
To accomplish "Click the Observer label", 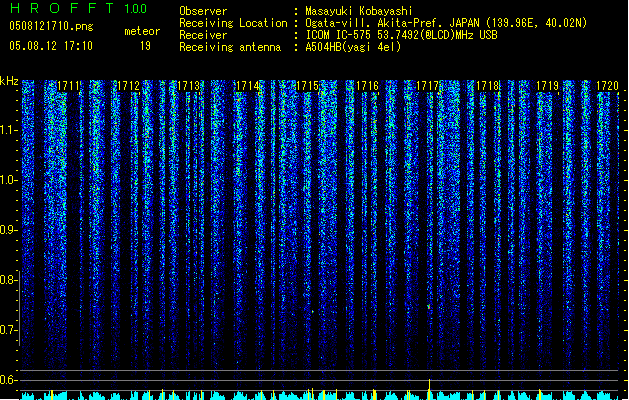I will click(203, 11).
